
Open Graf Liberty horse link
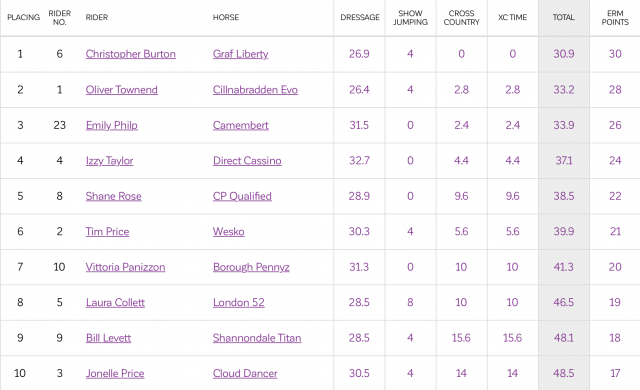click(x=240, y=54)
